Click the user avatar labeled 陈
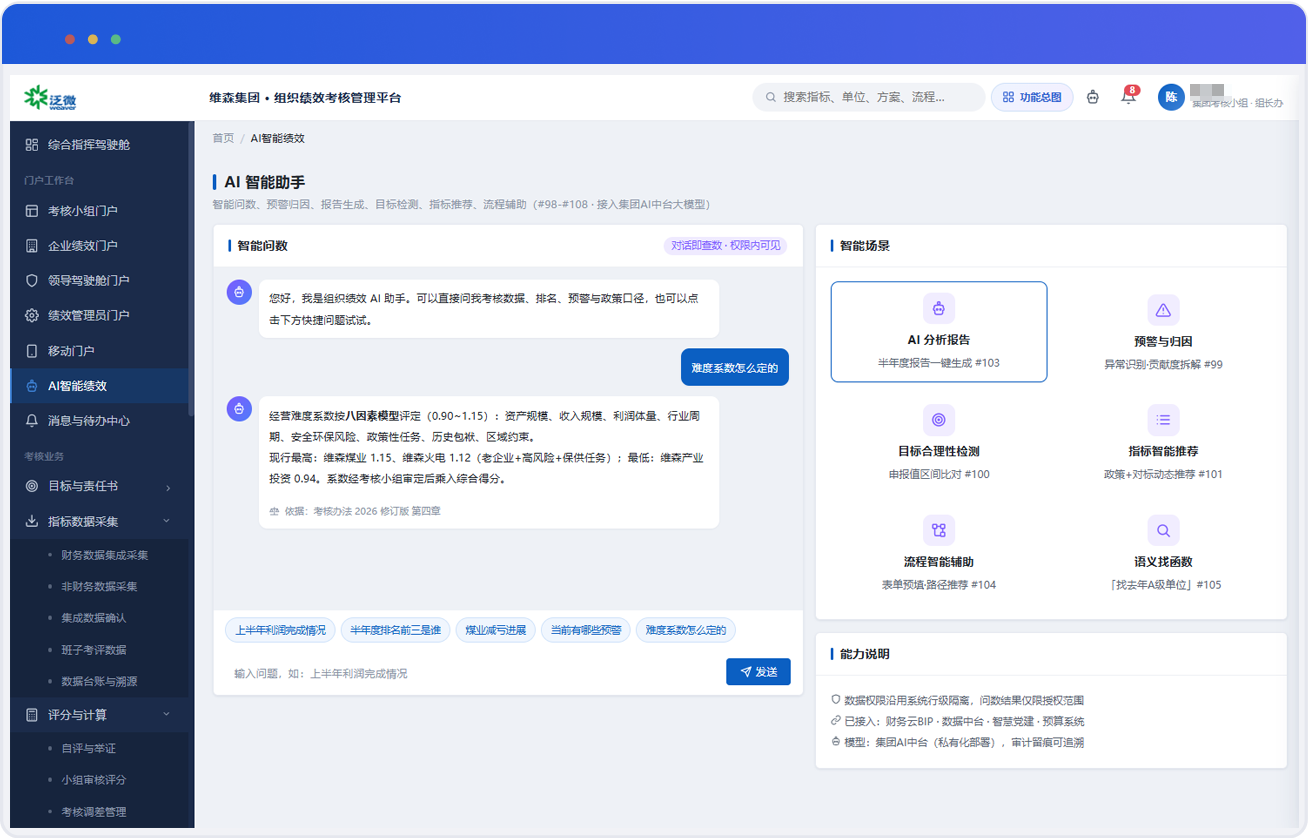This screenshot has width=1308, height=838. coord(1171,97)
